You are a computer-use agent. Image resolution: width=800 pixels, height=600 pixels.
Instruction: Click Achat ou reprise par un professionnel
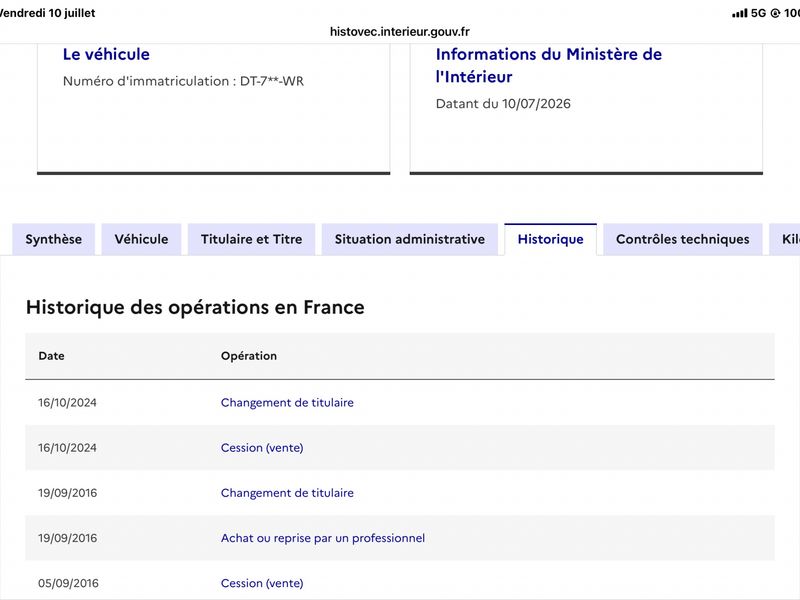(323, 538)
